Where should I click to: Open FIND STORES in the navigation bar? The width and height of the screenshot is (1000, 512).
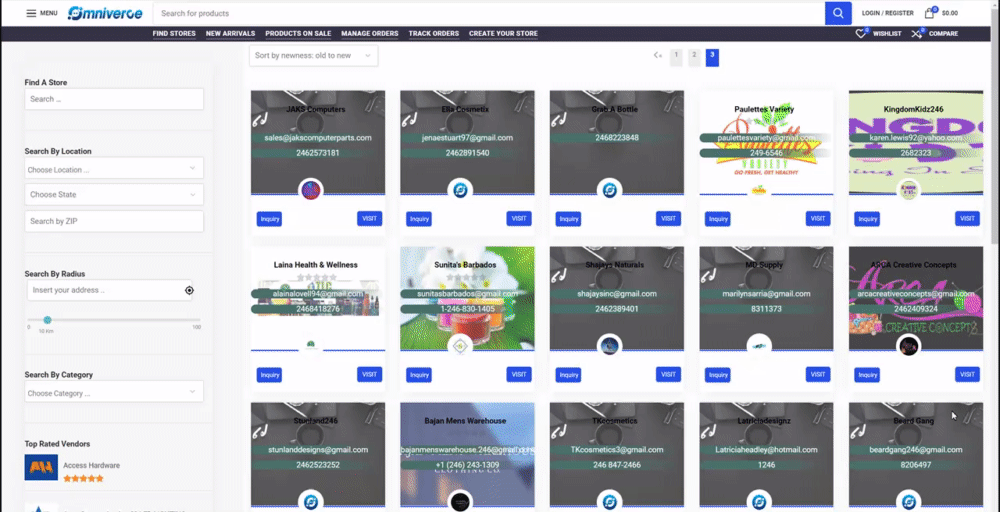tap(174, 34)
